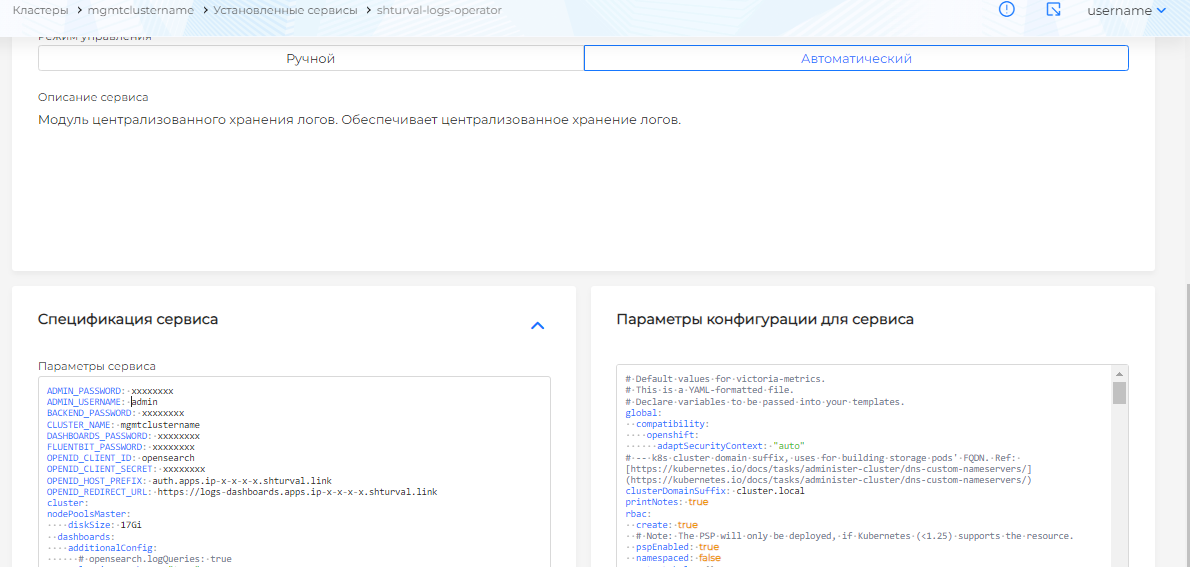Click Параметры конфигурации для сервиса heading
The height and width of the screenshot is (567, 1190).
coord(765,320)
